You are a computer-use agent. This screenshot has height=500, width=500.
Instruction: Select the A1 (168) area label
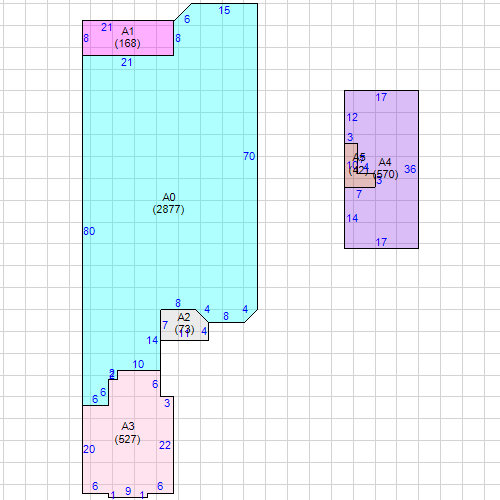(127, 37)
